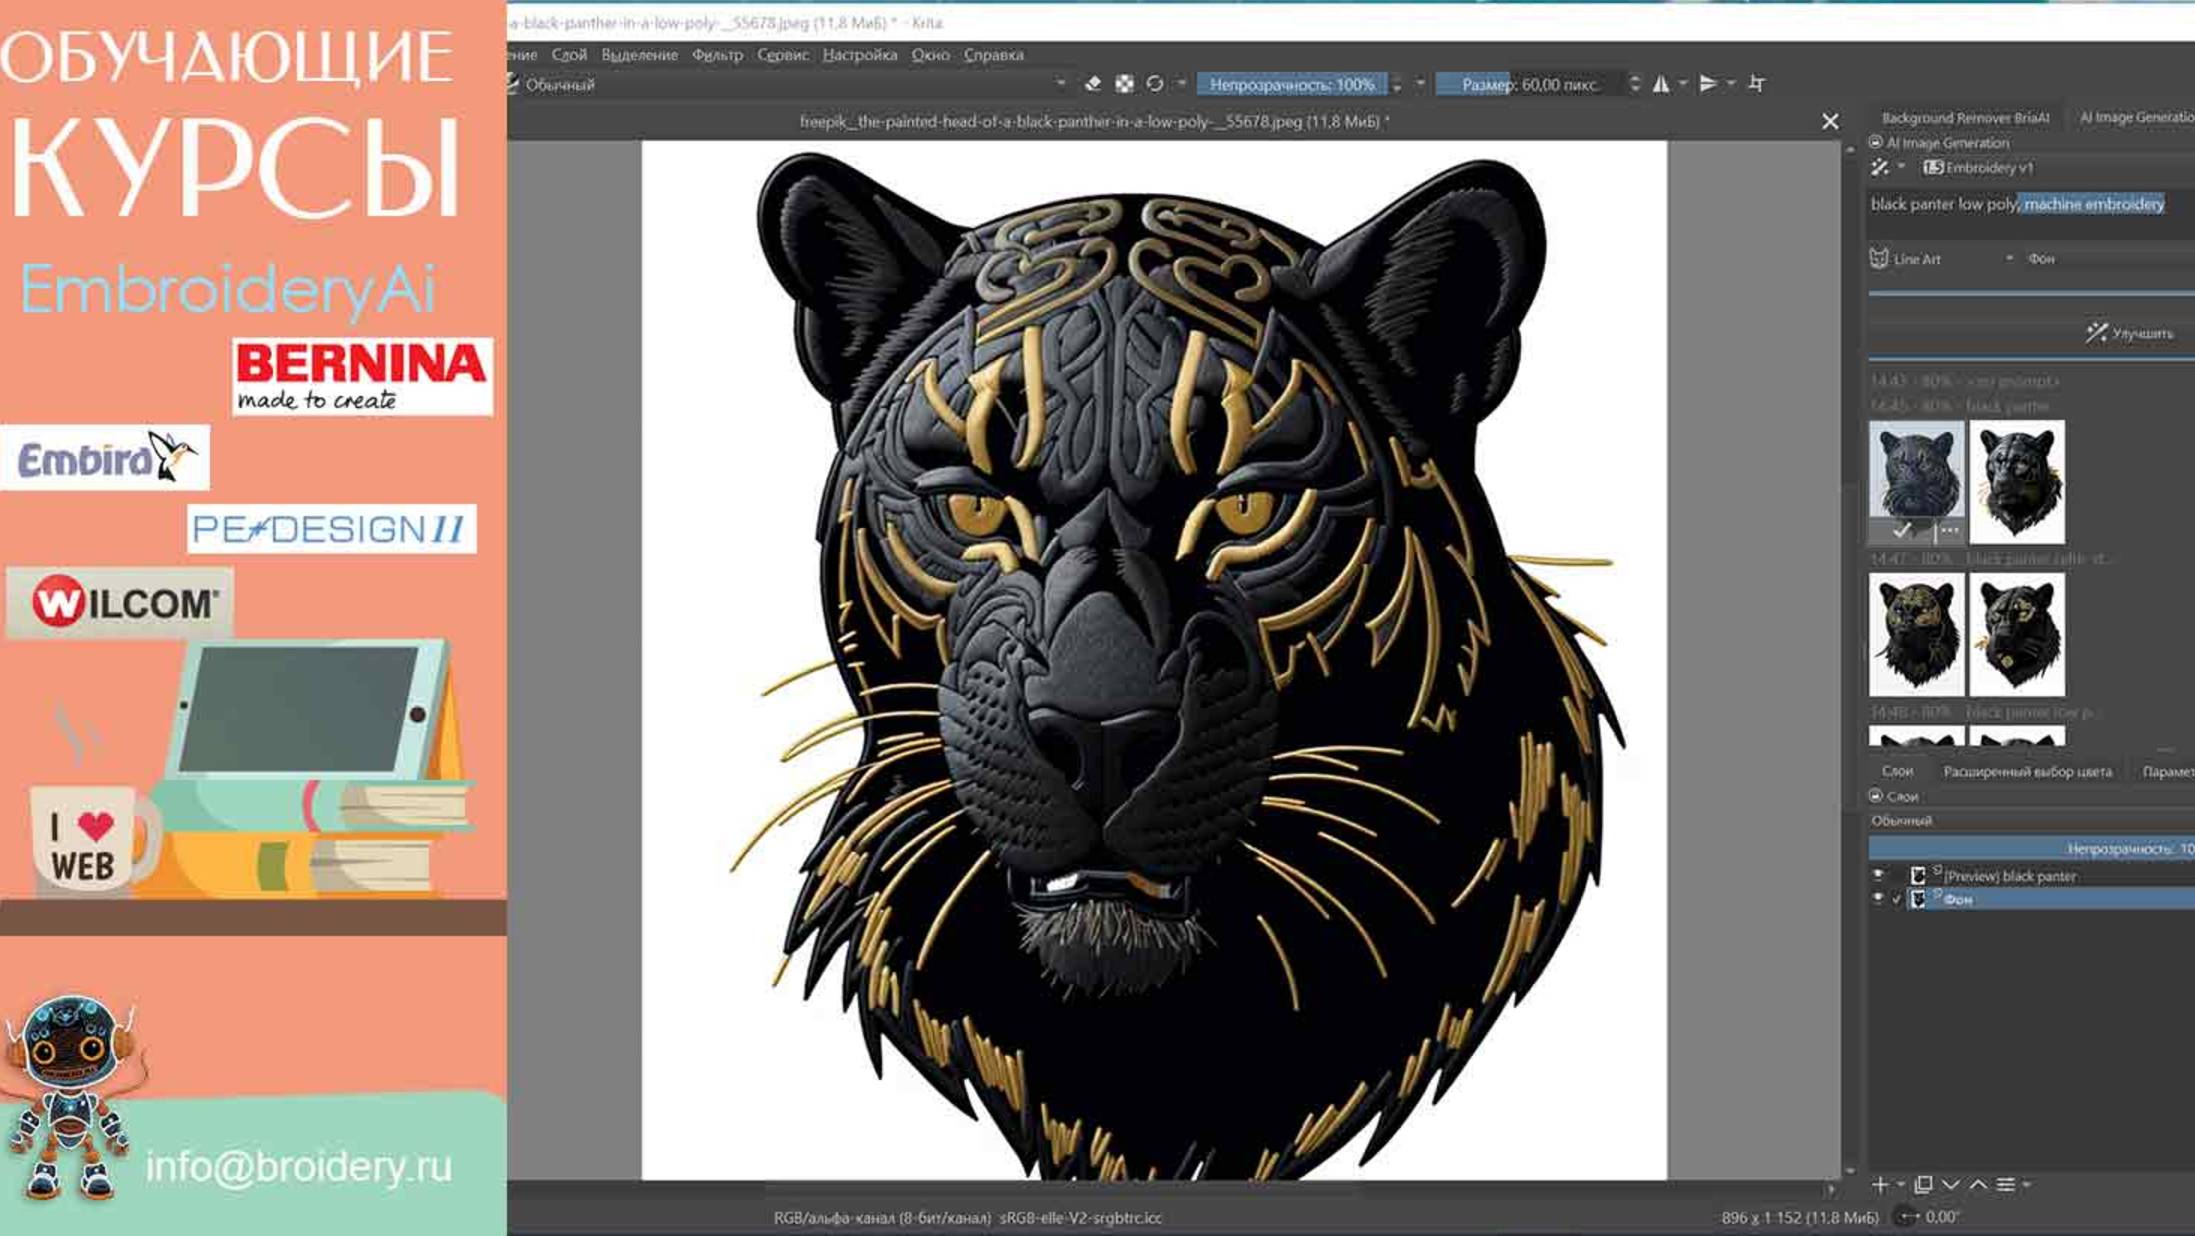This screenshot has height=1236, width=2195.
Task: Hide the [Preview] black panter layer
Action: coord(1878,875)
